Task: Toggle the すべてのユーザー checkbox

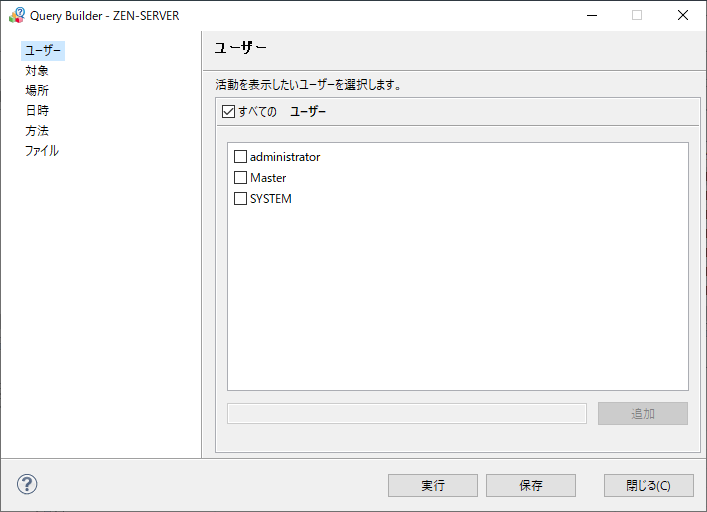Action: 228,112
